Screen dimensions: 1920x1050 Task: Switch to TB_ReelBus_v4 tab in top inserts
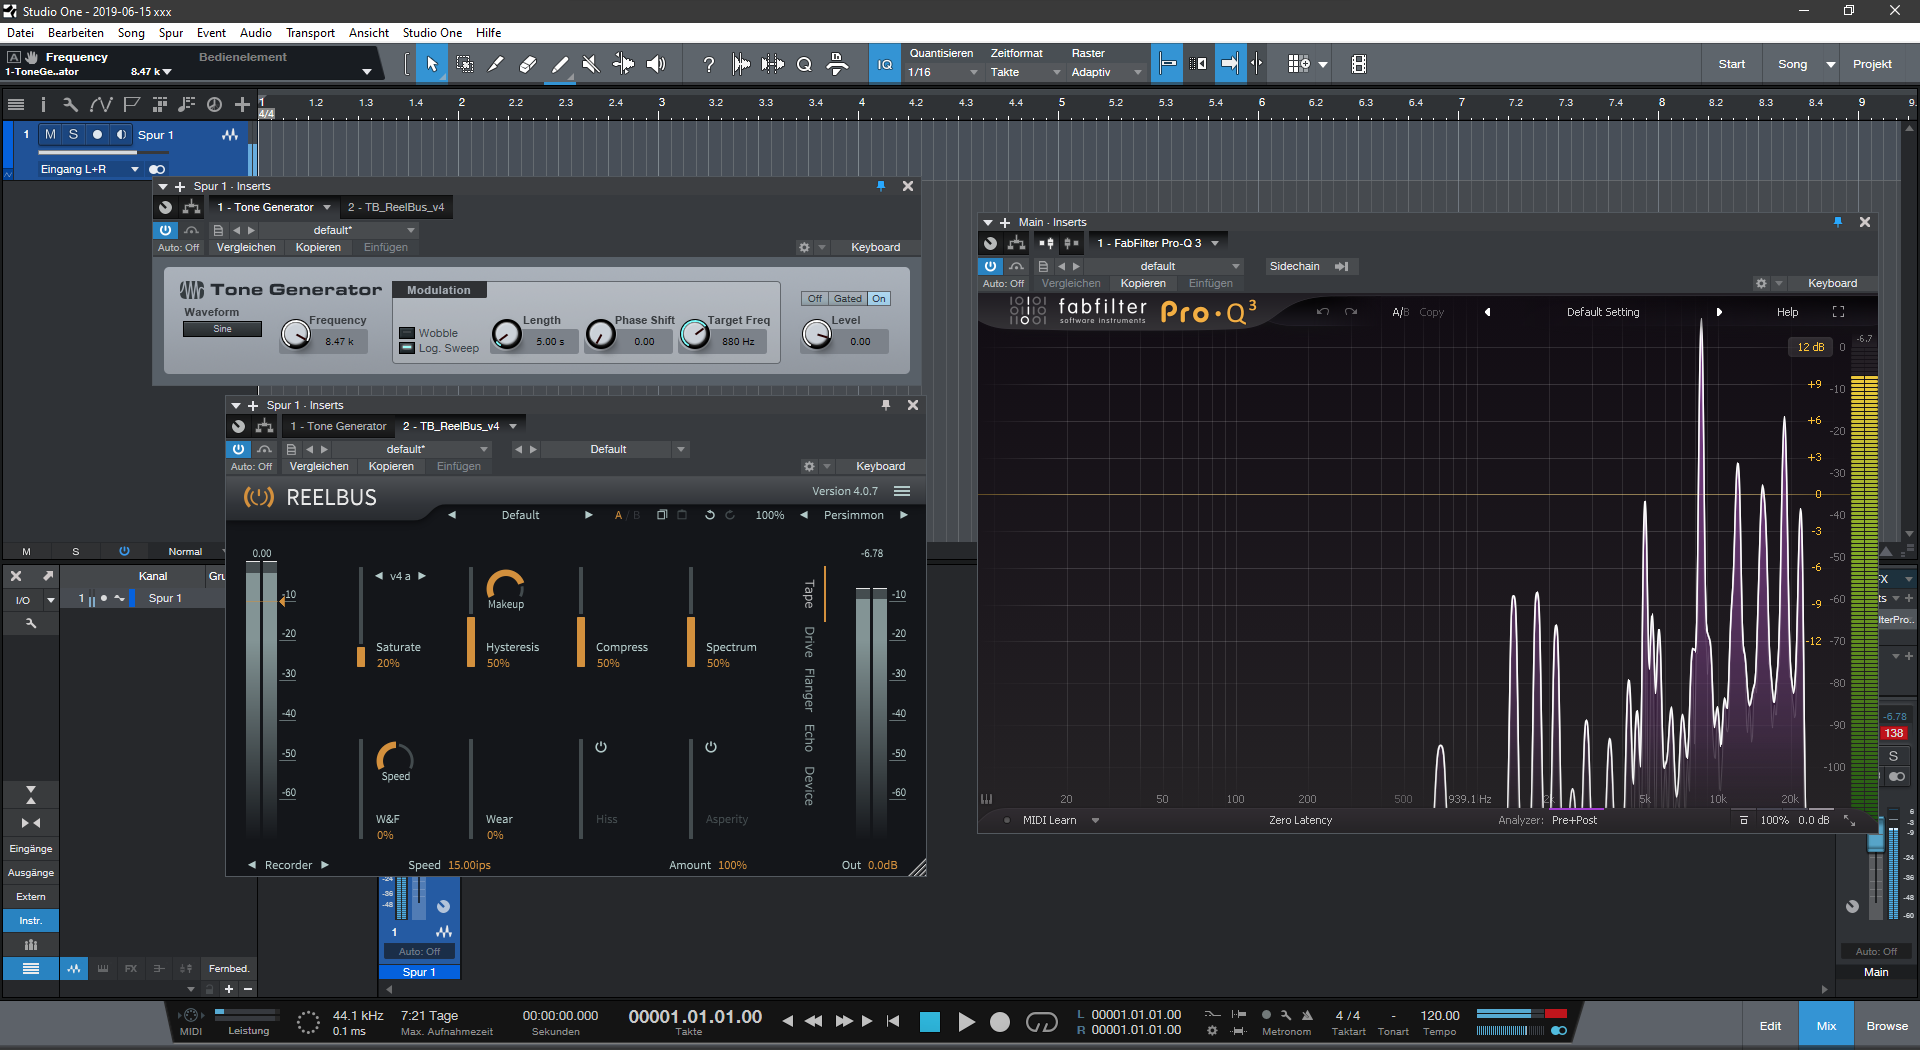pos(396,207)
